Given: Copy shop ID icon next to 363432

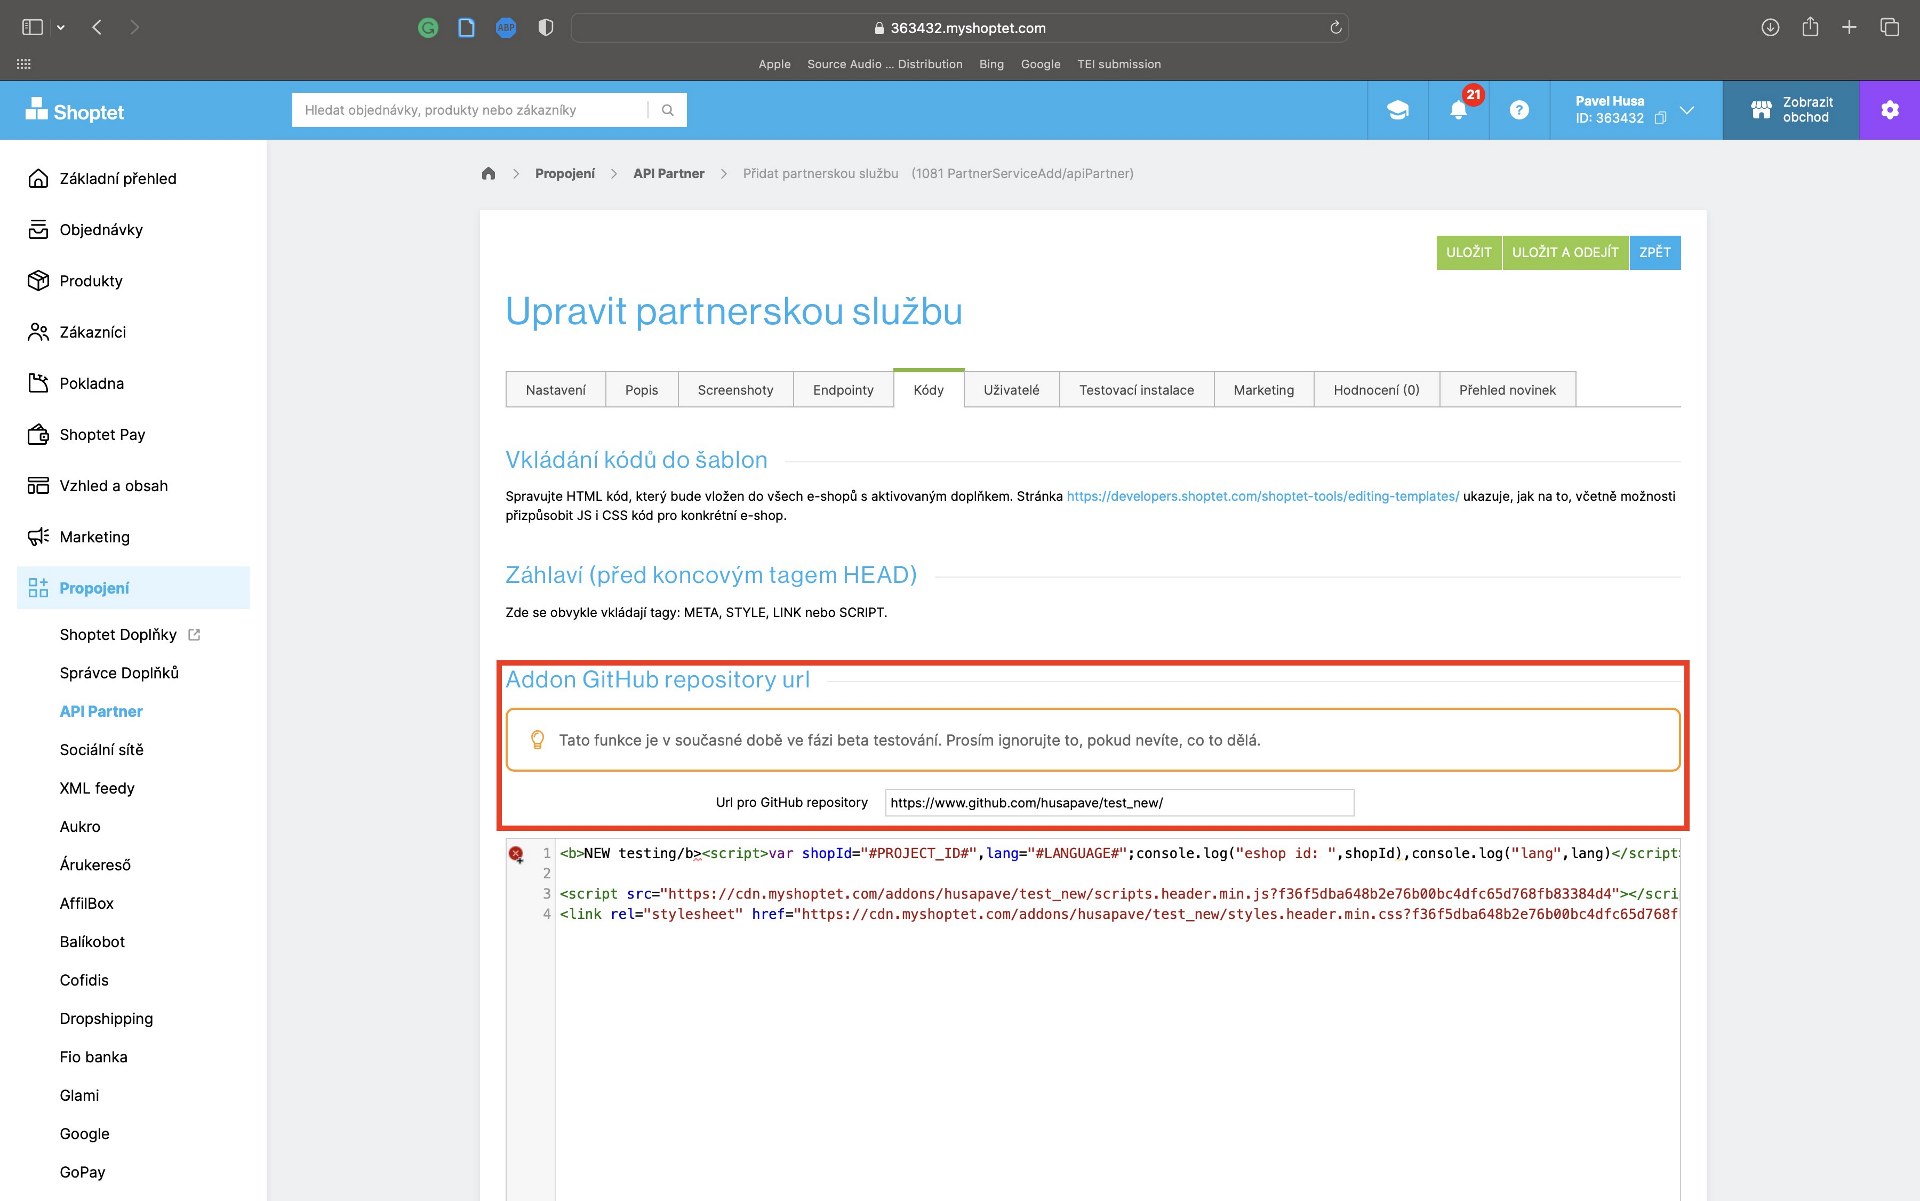Looking at the screenshot, I should (1660, 118).
